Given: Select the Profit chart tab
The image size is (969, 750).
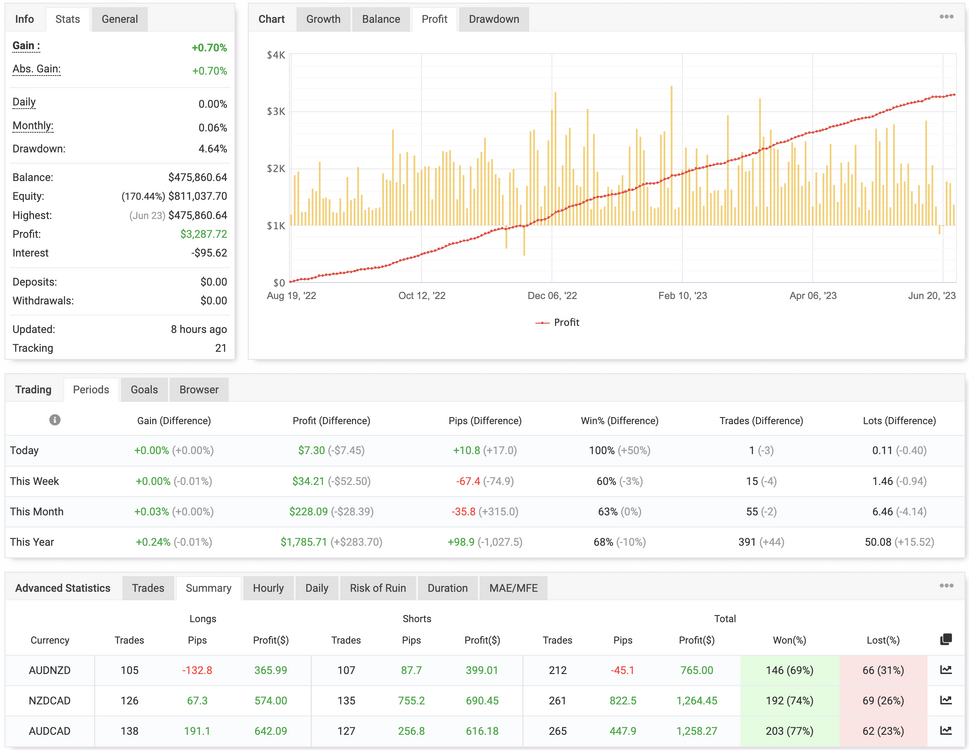Looking at the screenshot, I should point(434,19).
